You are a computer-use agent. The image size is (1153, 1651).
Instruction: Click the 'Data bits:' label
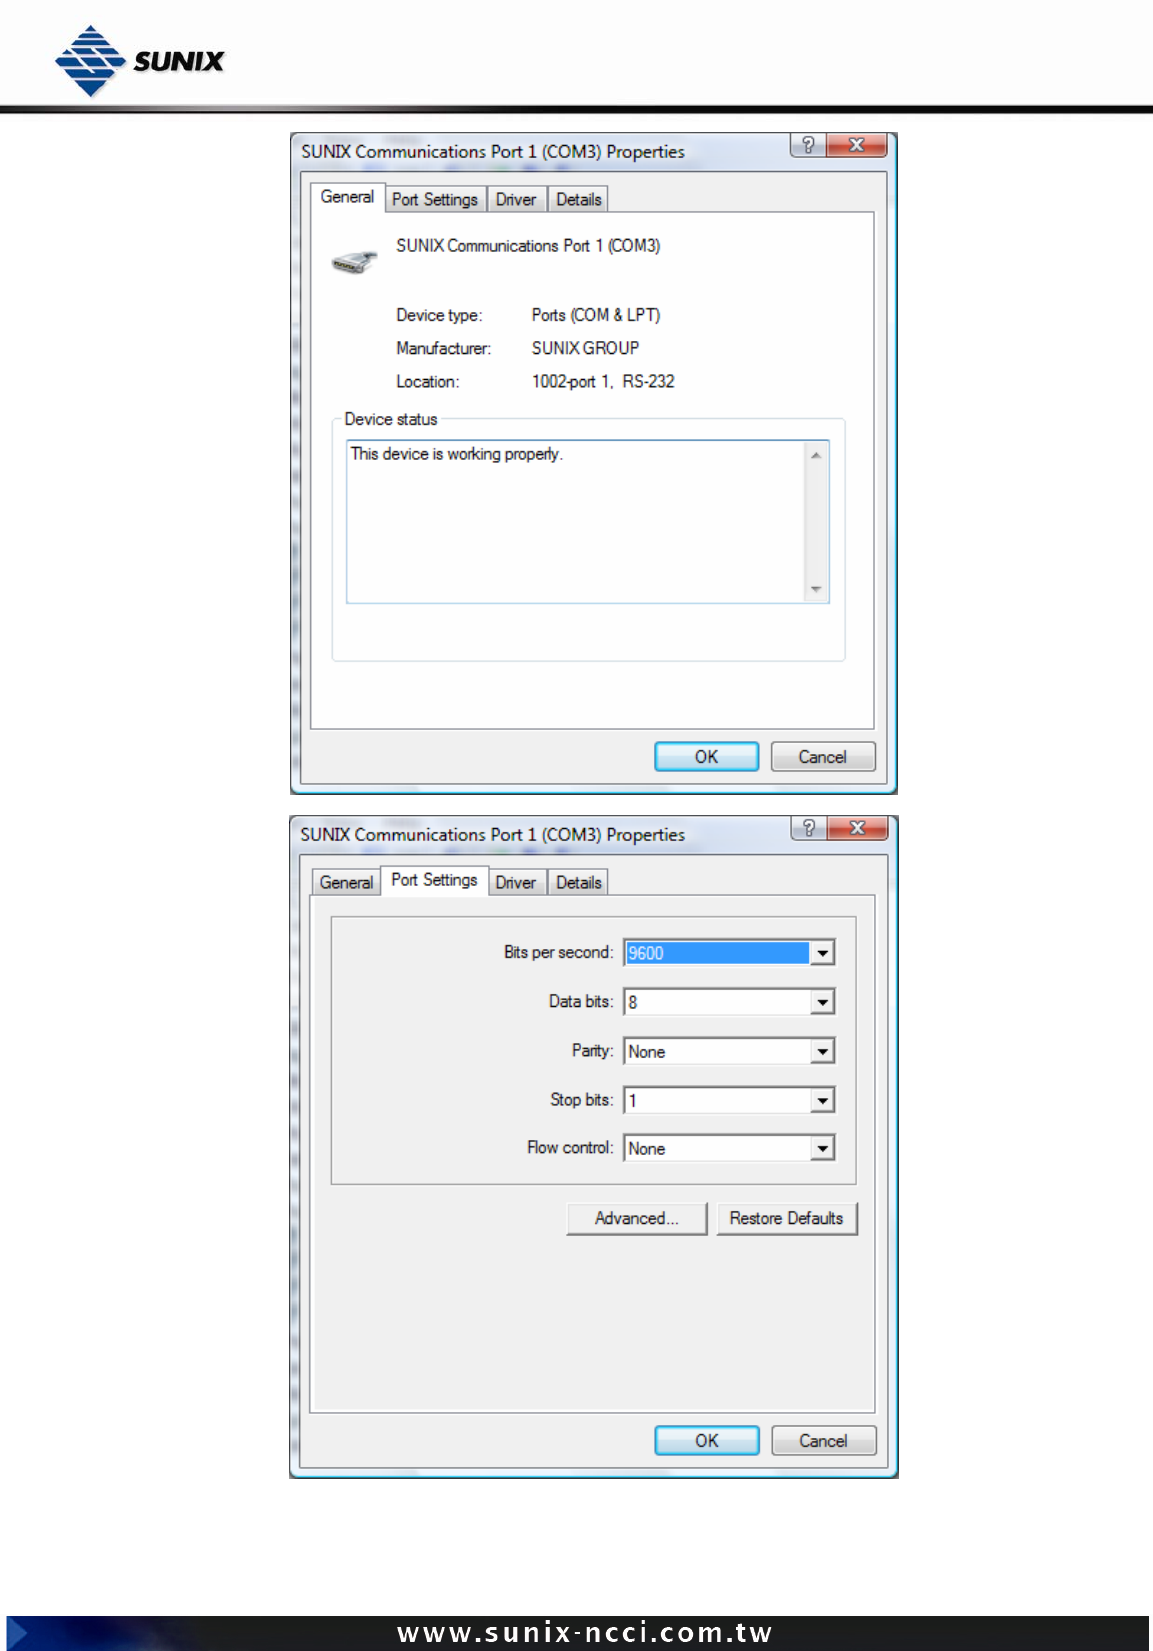pyautogui.click(x=581, y=1001)
